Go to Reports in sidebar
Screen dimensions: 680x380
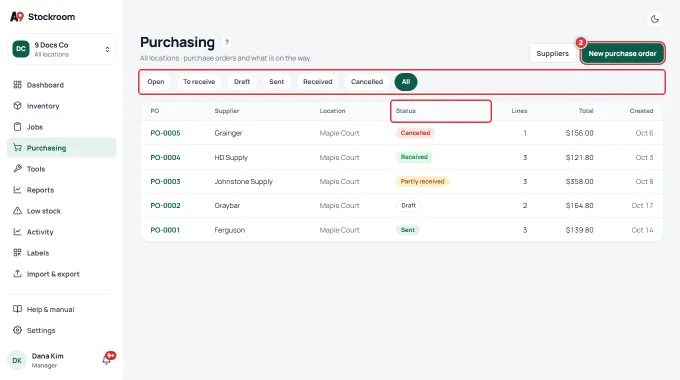62,190
